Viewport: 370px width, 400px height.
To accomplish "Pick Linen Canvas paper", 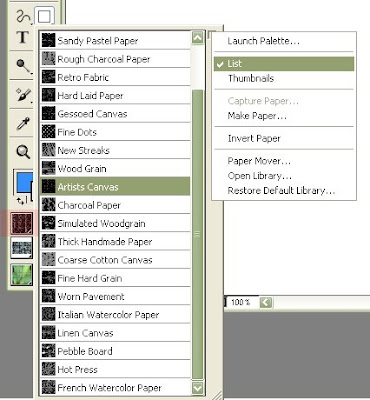I will [115, 333].
